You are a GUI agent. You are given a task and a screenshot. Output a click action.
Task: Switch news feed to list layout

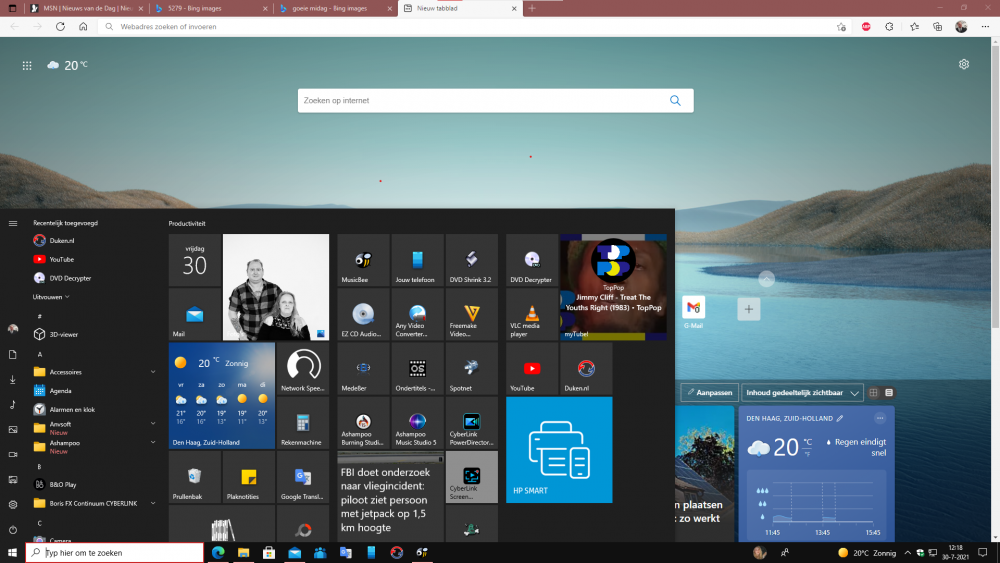pos(889,393)
